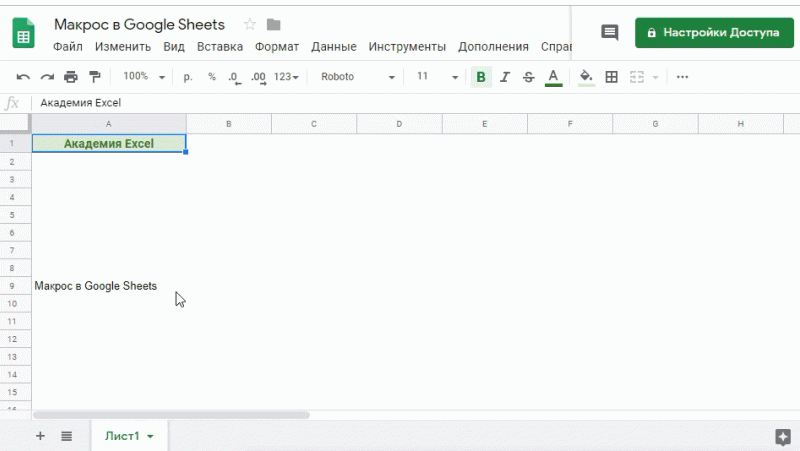Open the all sheets list icon
The height and width of the screenshot is (451, 800).
click(x=66, y=436)
